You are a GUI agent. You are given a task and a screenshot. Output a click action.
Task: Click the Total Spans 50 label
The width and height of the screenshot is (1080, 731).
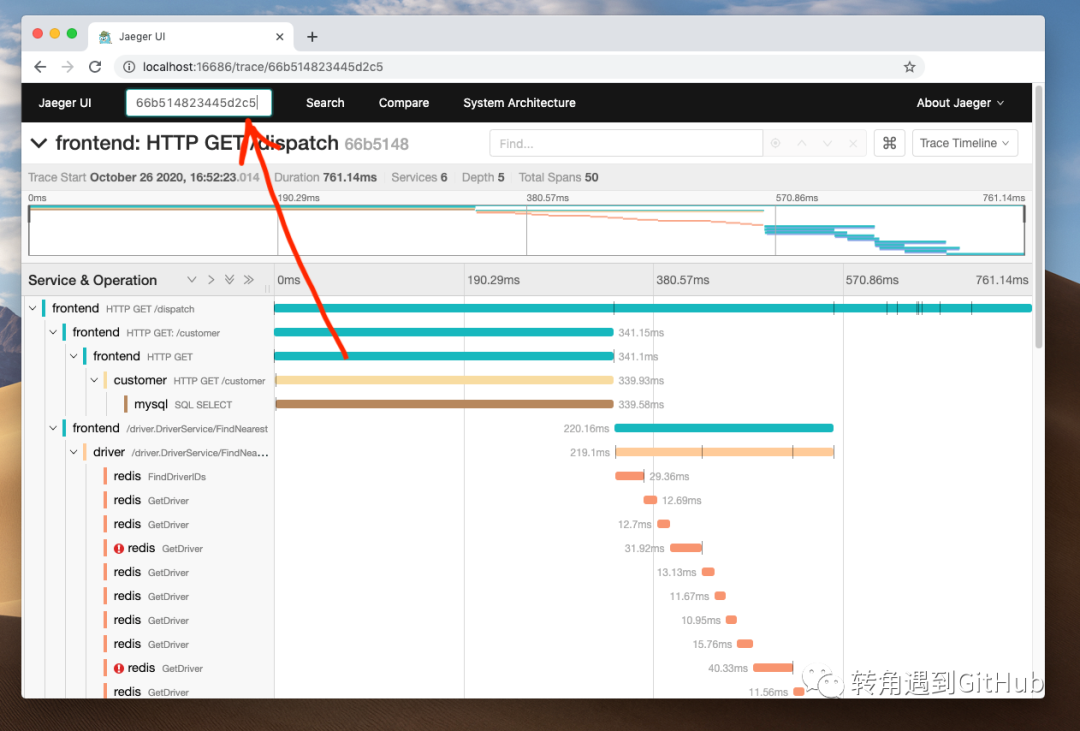click(559, 177)
